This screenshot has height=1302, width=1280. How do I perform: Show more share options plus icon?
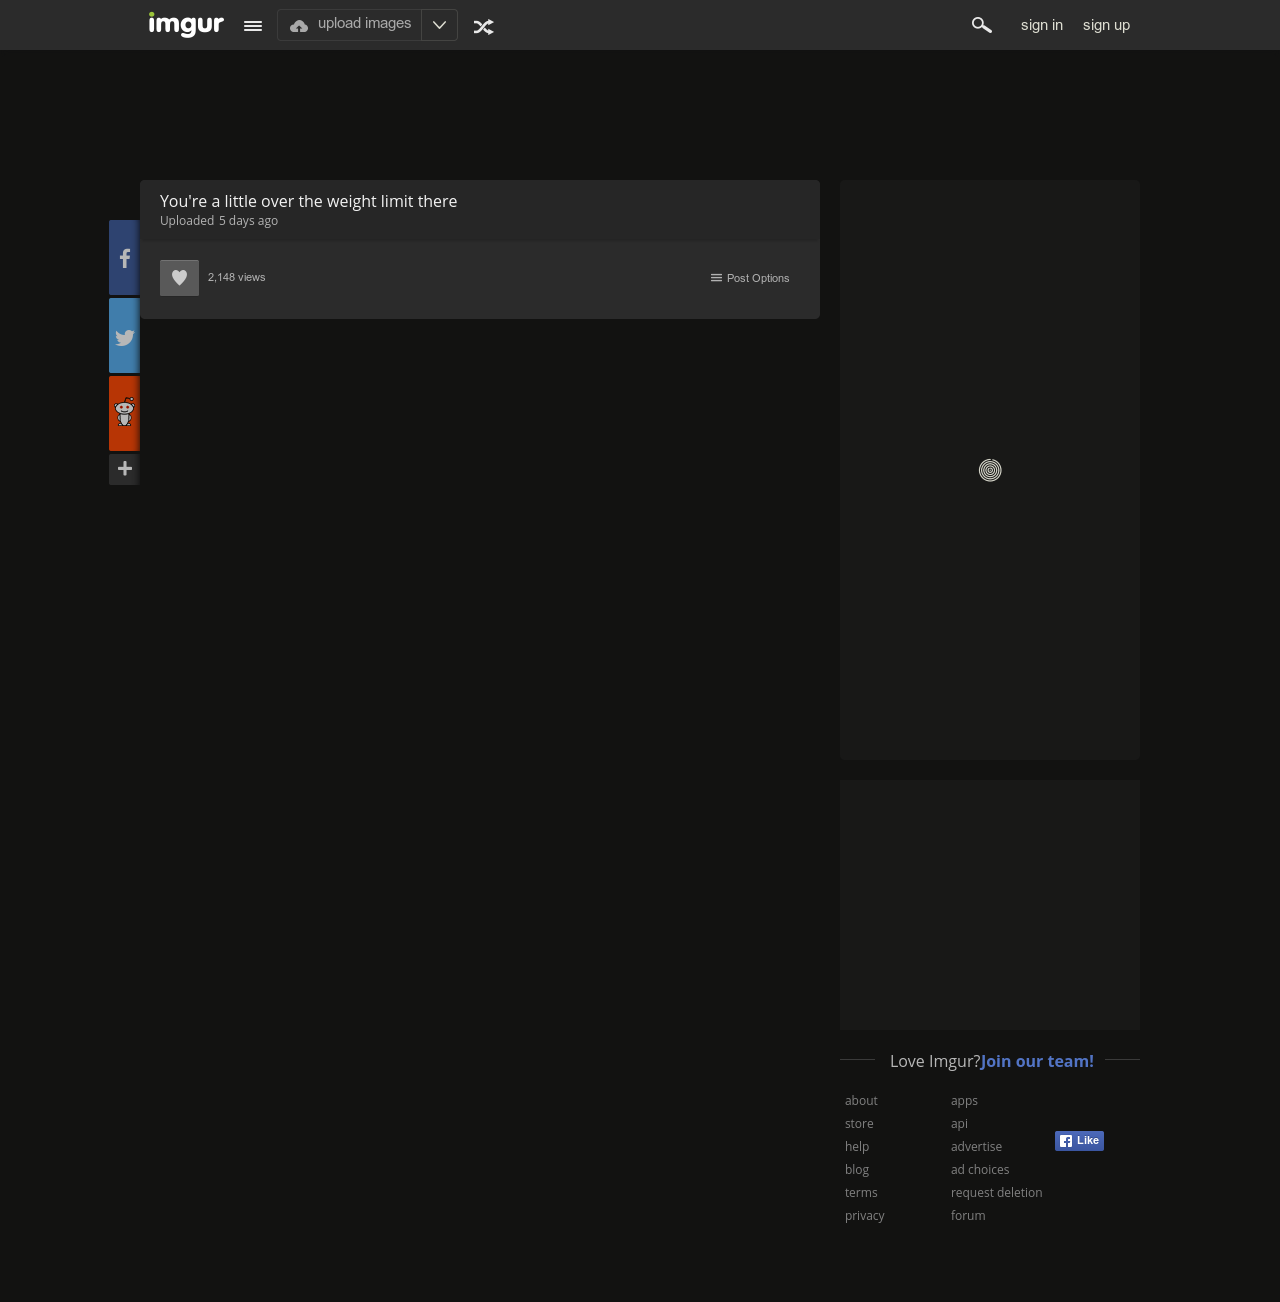[x=124, y=469]
